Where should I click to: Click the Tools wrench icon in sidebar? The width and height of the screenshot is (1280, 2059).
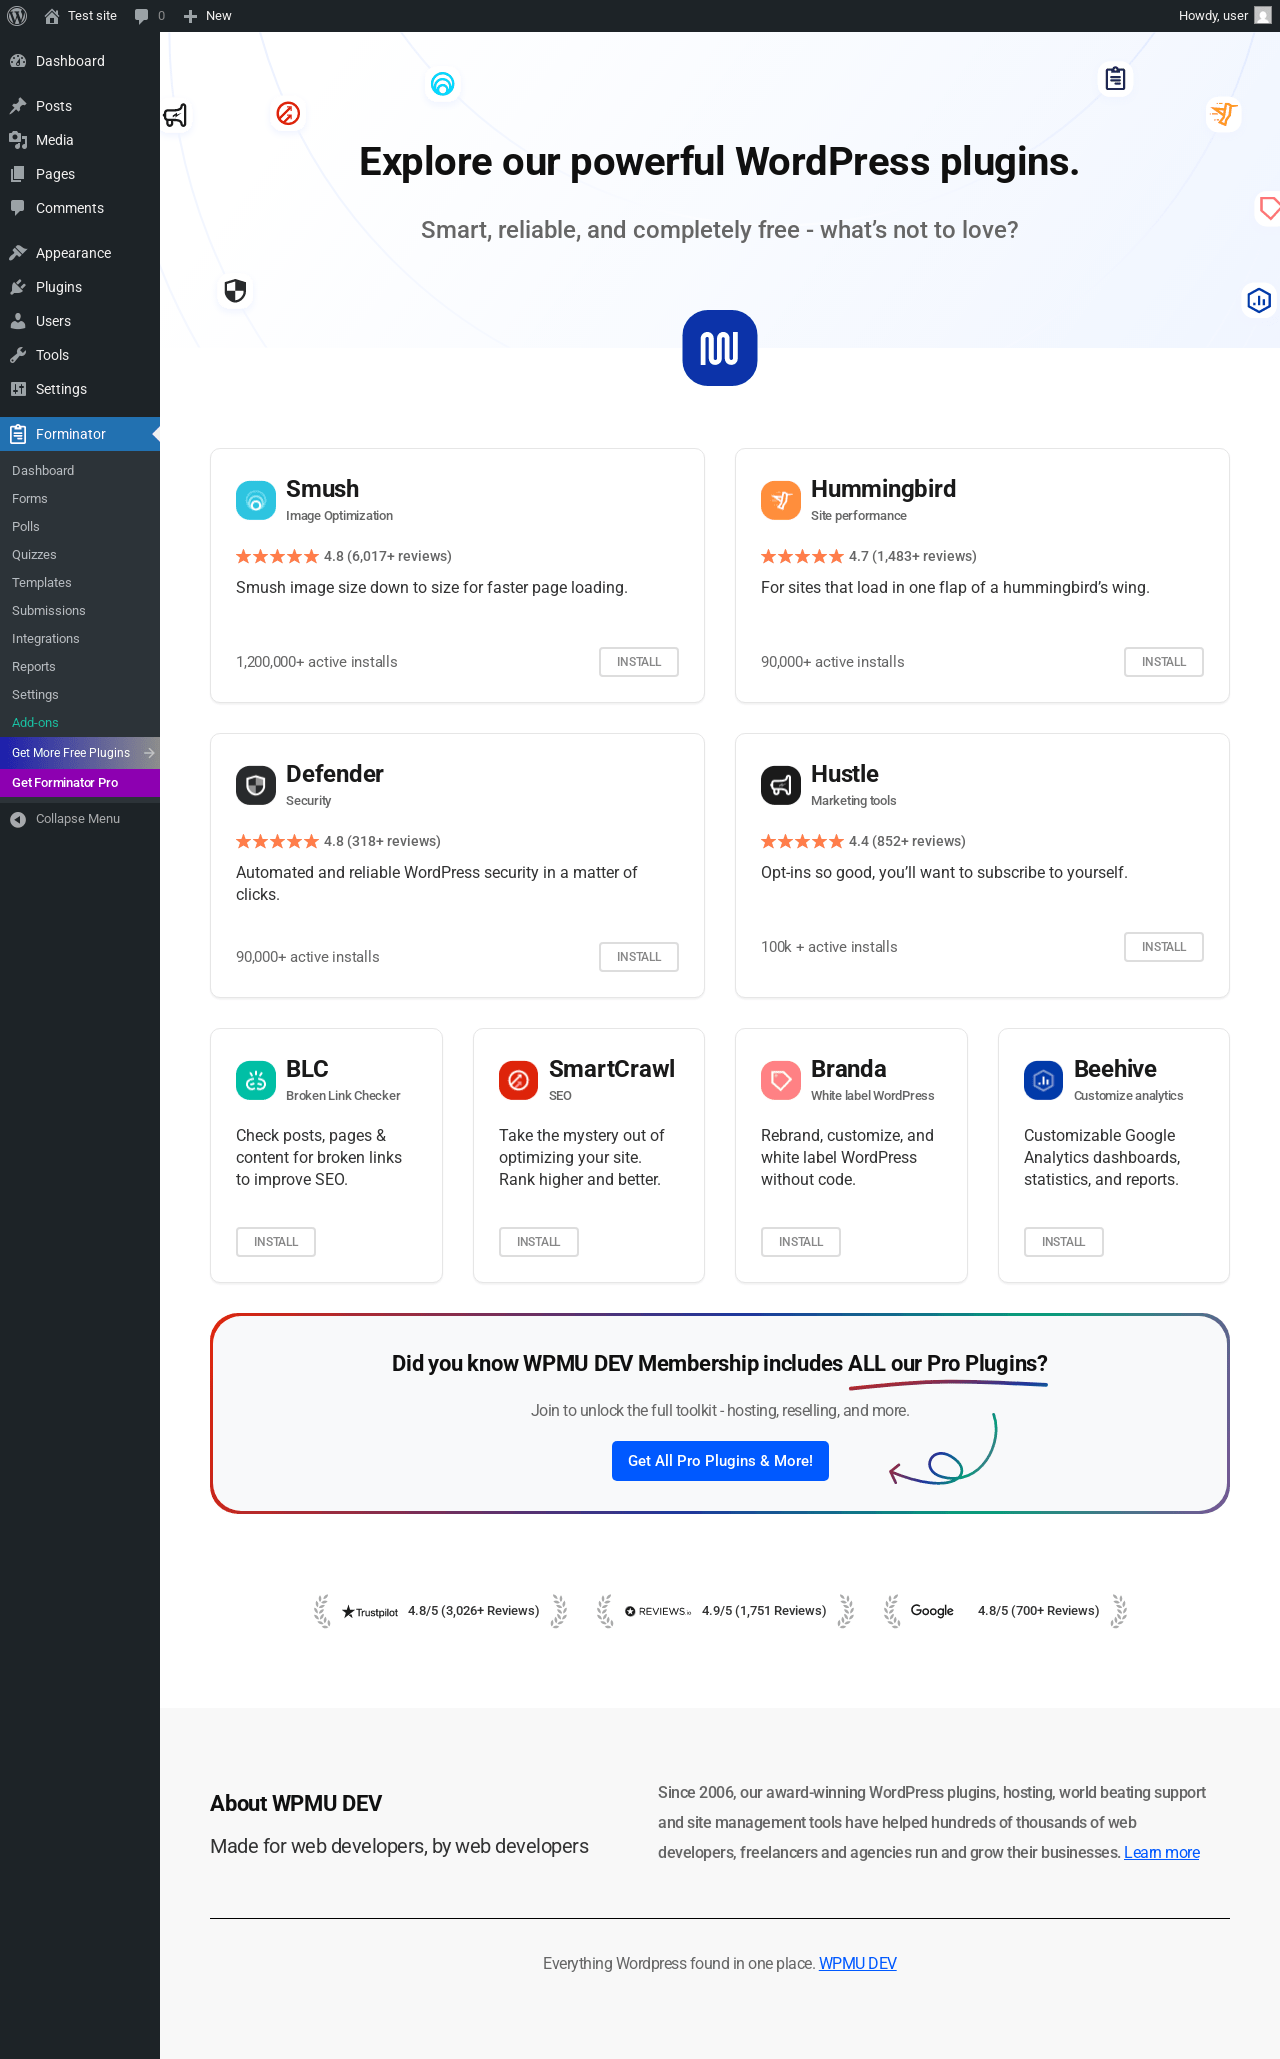[x=18, y=355]
